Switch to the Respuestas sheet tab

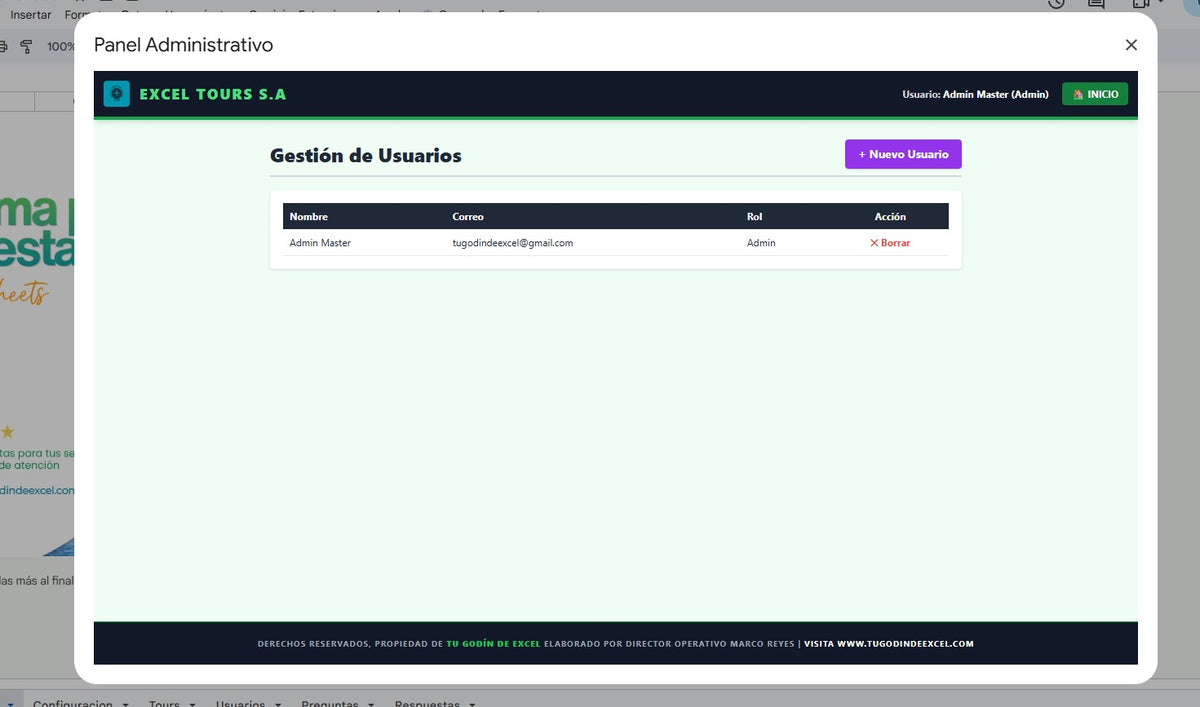pos(427,703)
